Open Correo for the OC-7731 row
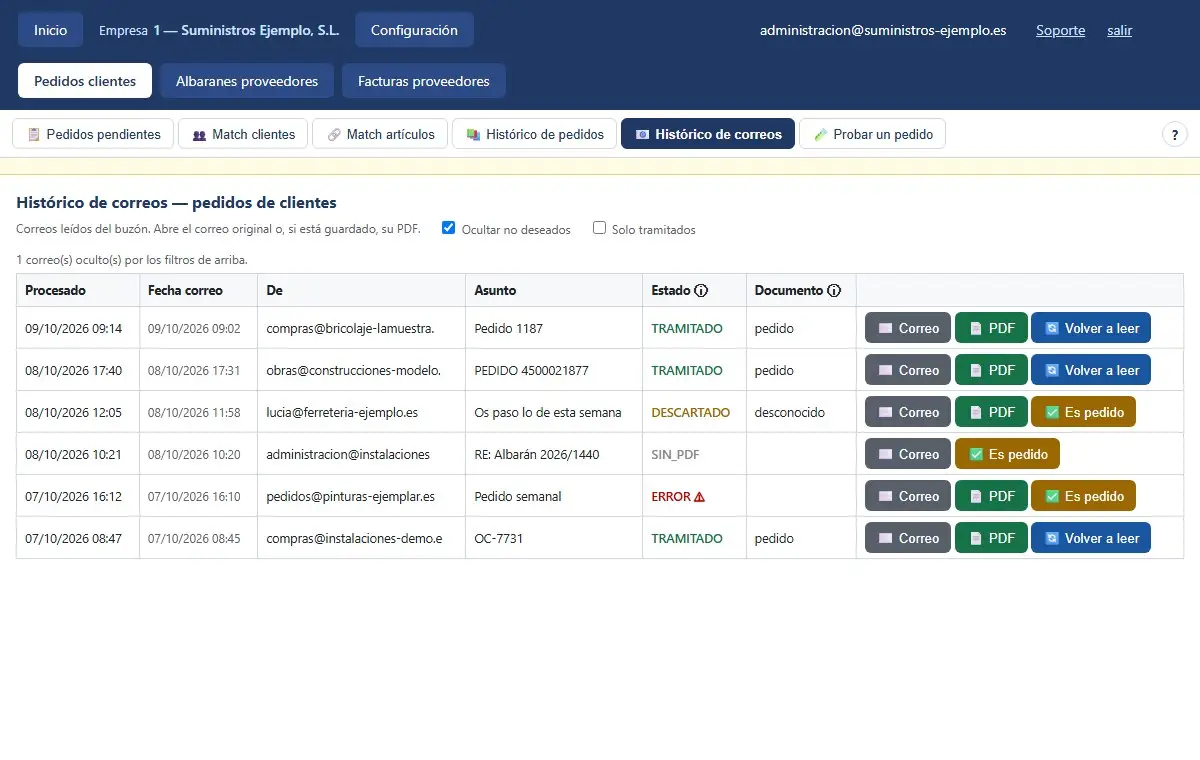This screenshot has height=760, width=1200. (x=908, y=538)
